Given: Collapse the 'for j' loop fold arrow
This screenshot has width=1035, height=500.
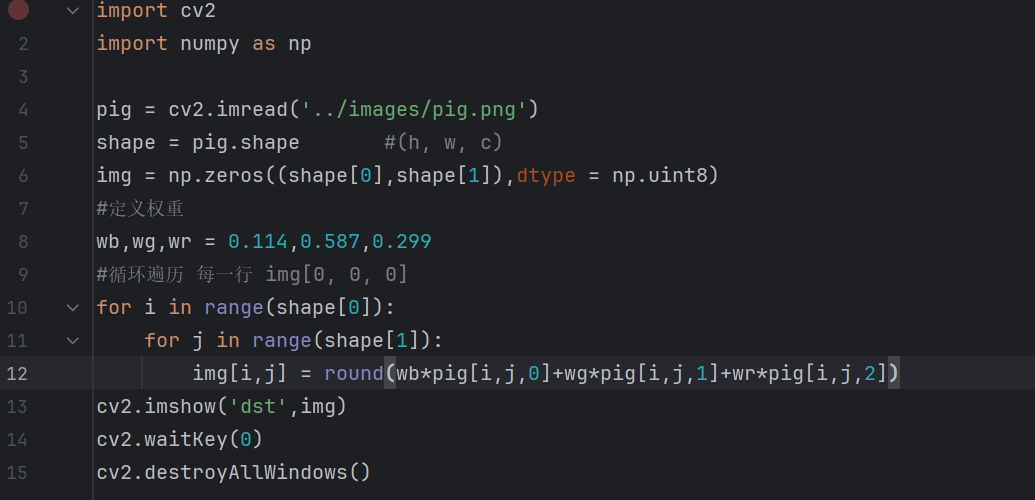Looking at the screenshot, I should [73, 340].
